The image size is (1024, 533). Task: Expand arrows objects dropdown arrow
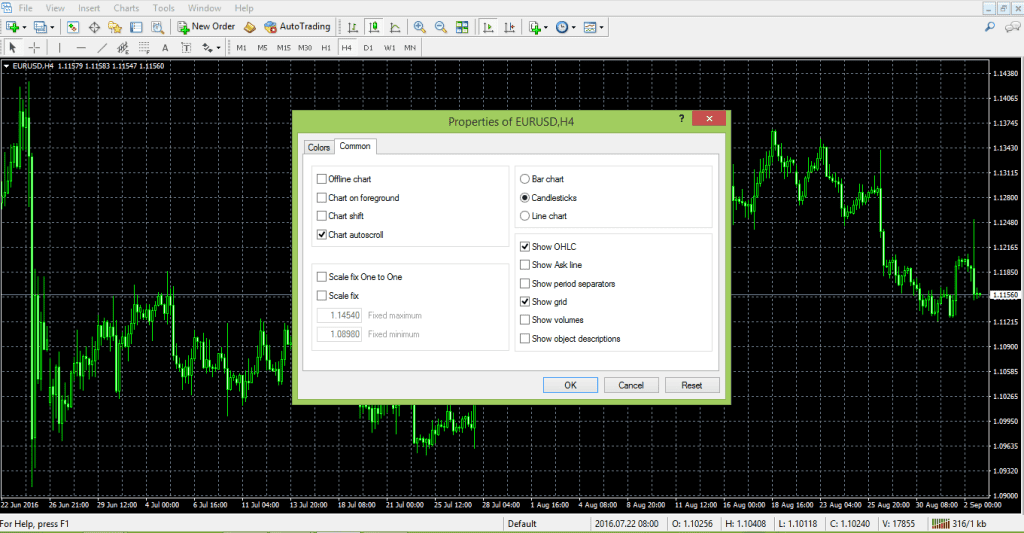click(x=218, y=48)
